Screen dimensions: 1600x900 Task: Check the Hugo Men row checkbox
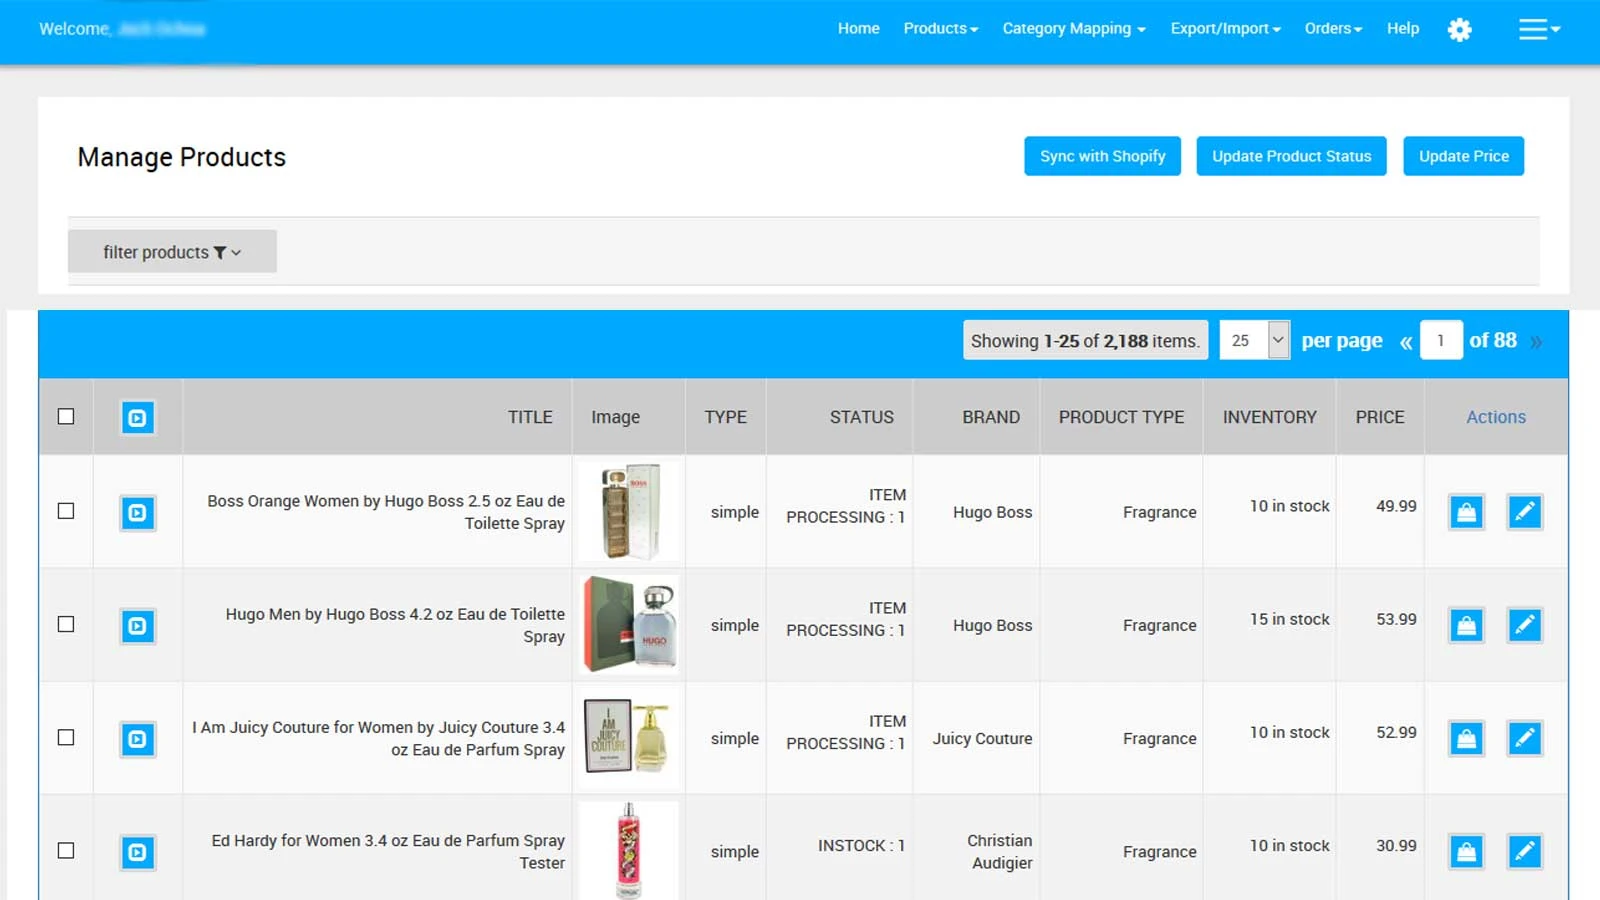pos(66,624)
